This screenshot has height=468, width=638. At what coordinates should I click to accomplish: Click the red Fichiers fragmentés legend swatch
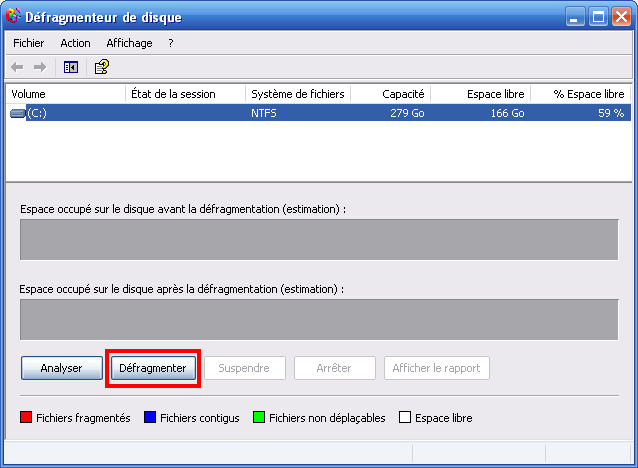click(27, 418)
